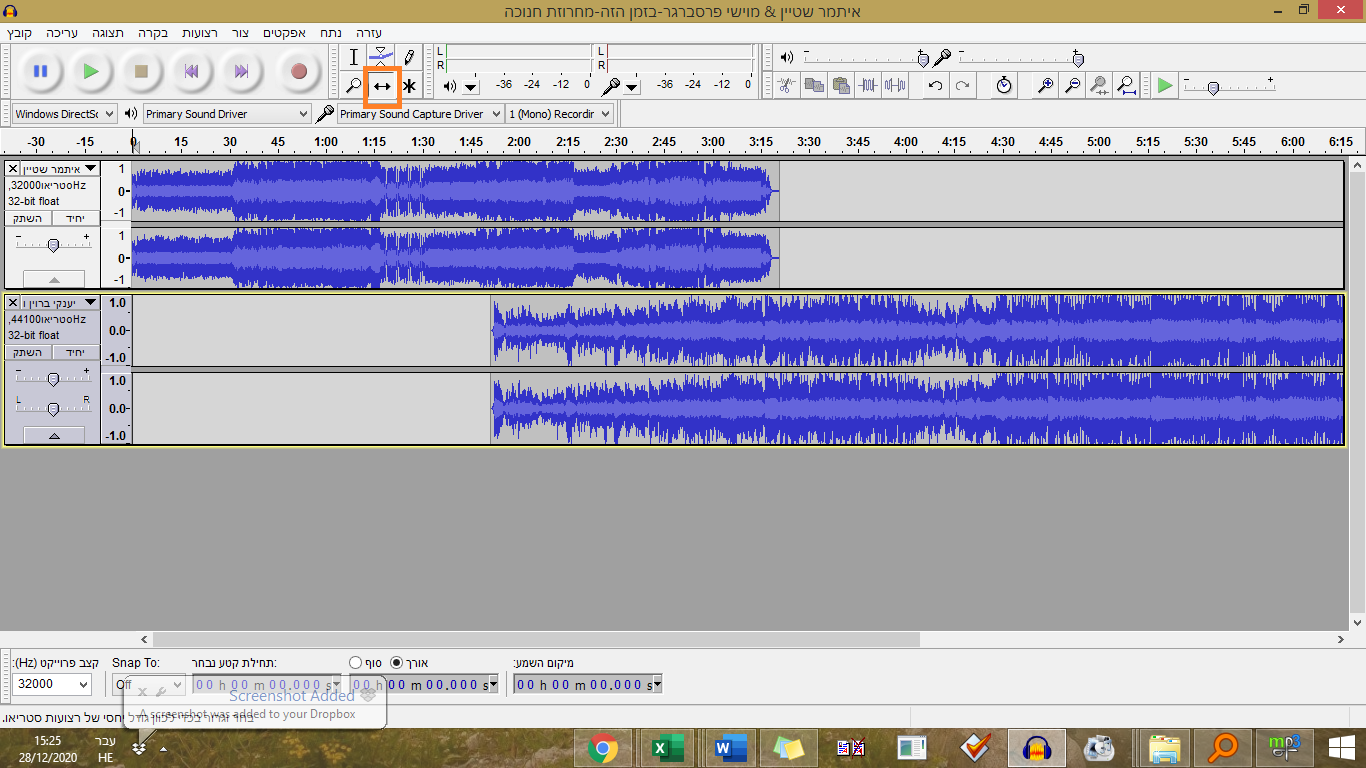Skip to the start of the project
This screenshot has height=768, width=1366.
pos(191,71)
